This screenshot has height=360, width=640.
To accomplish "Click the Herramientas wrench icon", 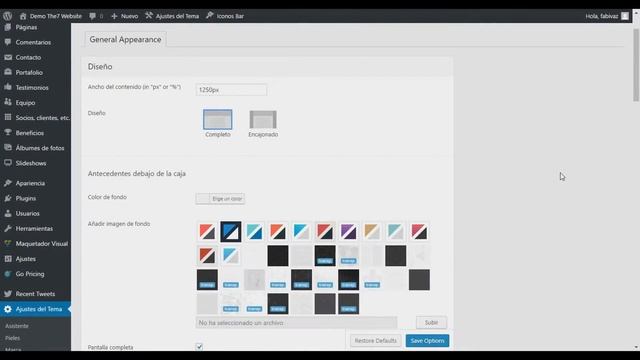I will coord(8,229).
